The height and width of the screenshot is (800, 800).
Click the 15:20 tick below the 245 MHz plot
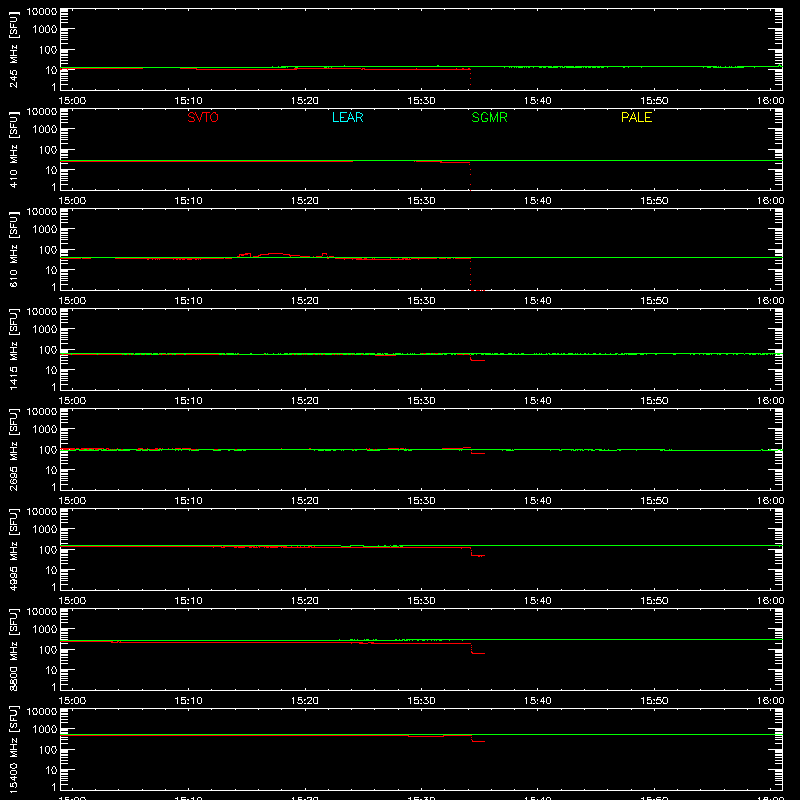coord(305,101)
